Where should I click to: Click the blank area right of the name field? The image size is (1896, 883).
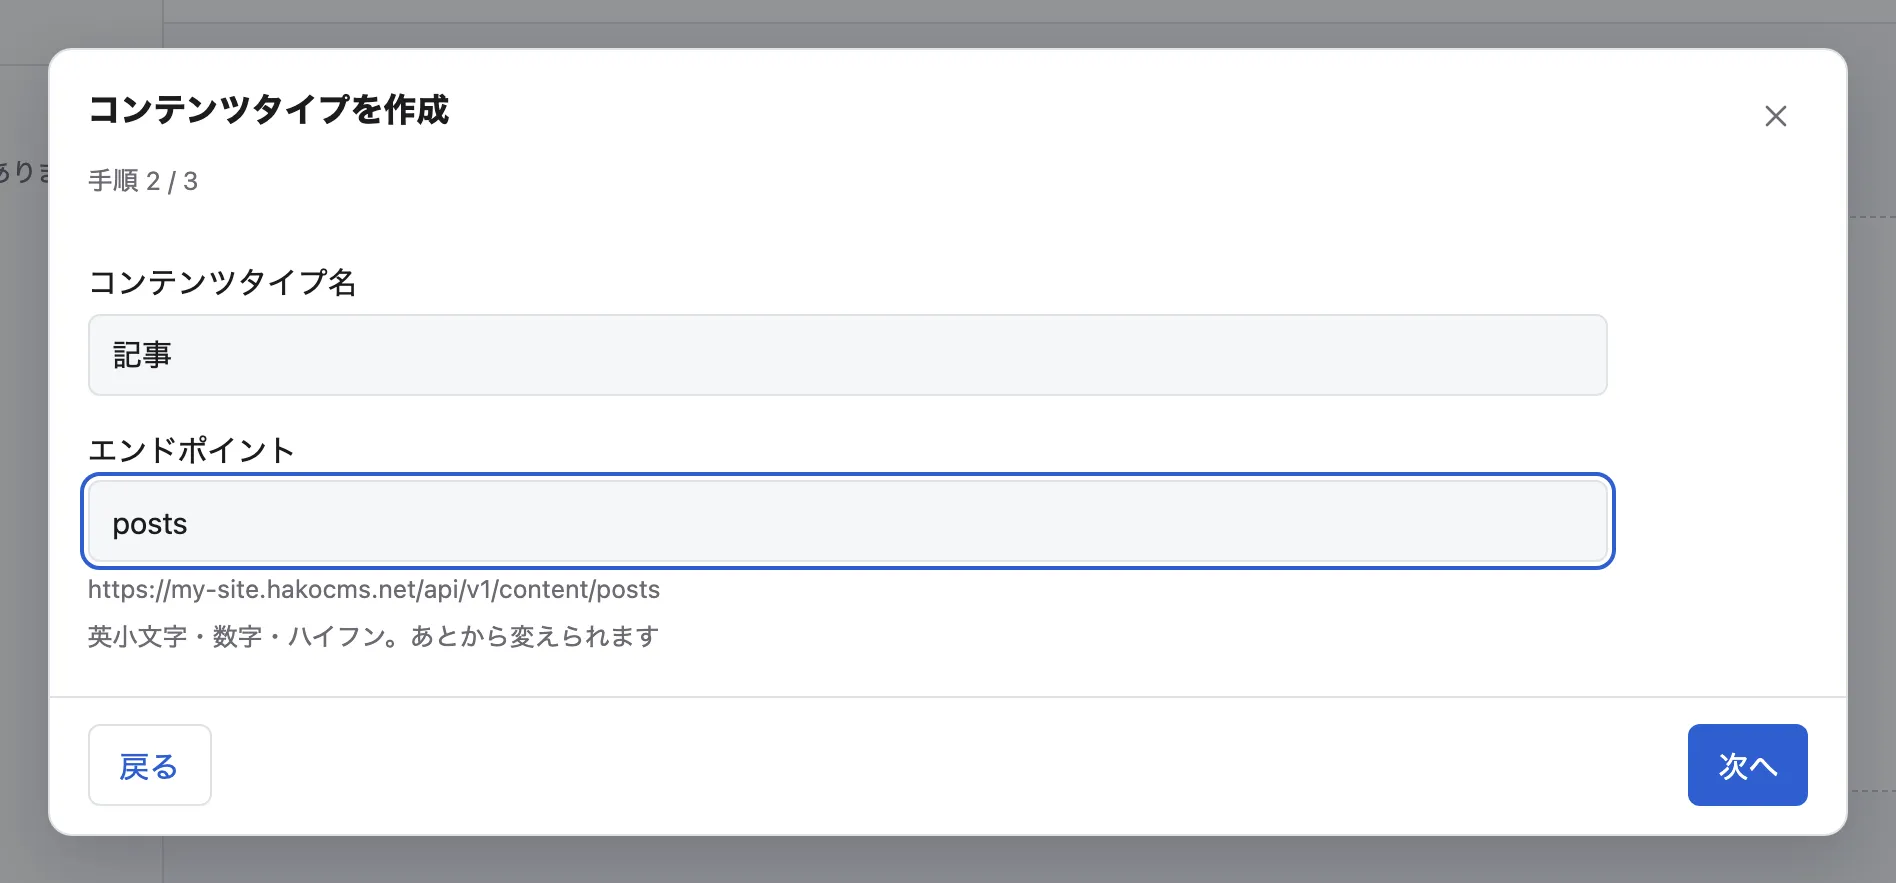[x=1726, y=355]
